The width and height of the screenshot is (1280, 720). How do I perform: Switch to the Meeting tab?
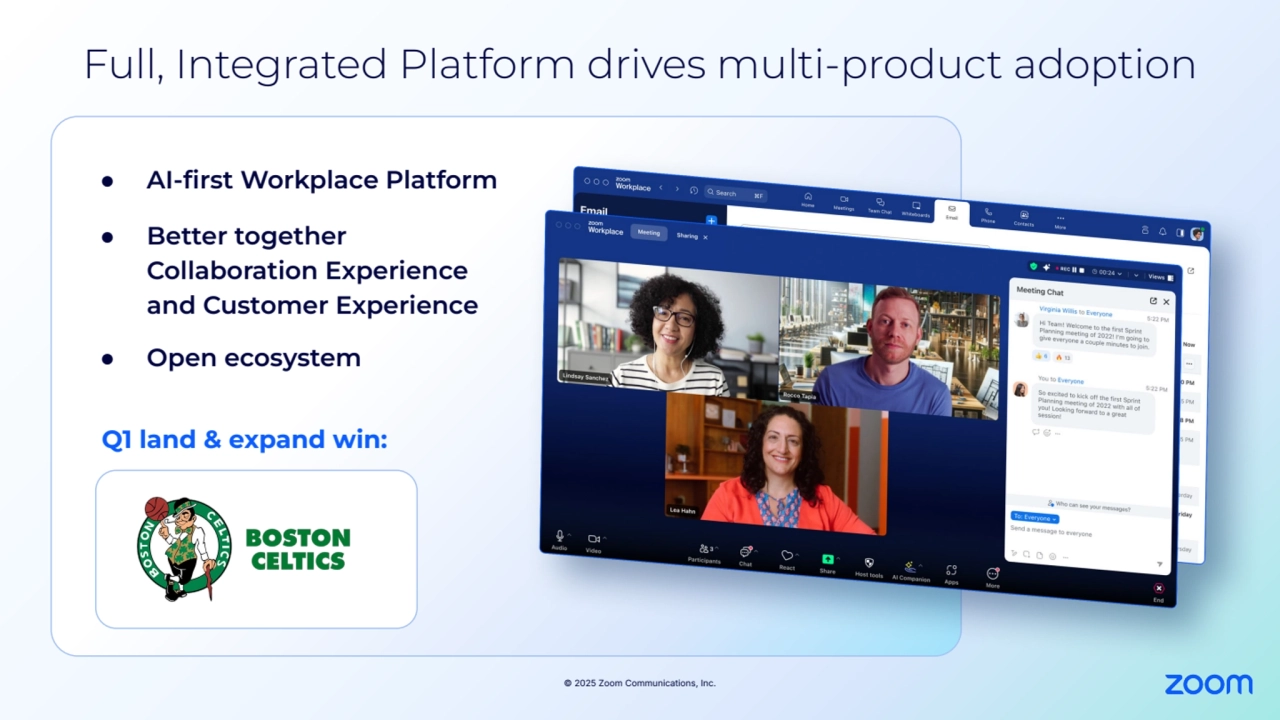(x=649, y=232)
